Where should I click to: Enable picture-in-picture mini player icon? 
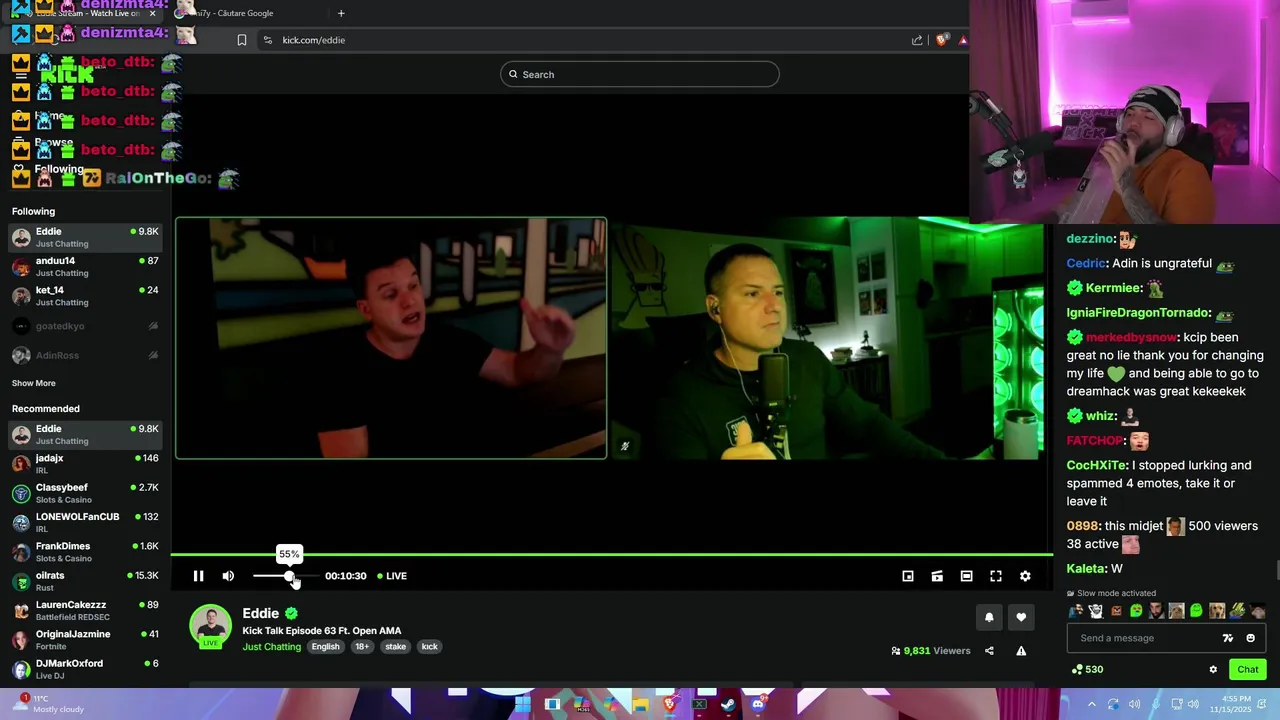[908, 576]
